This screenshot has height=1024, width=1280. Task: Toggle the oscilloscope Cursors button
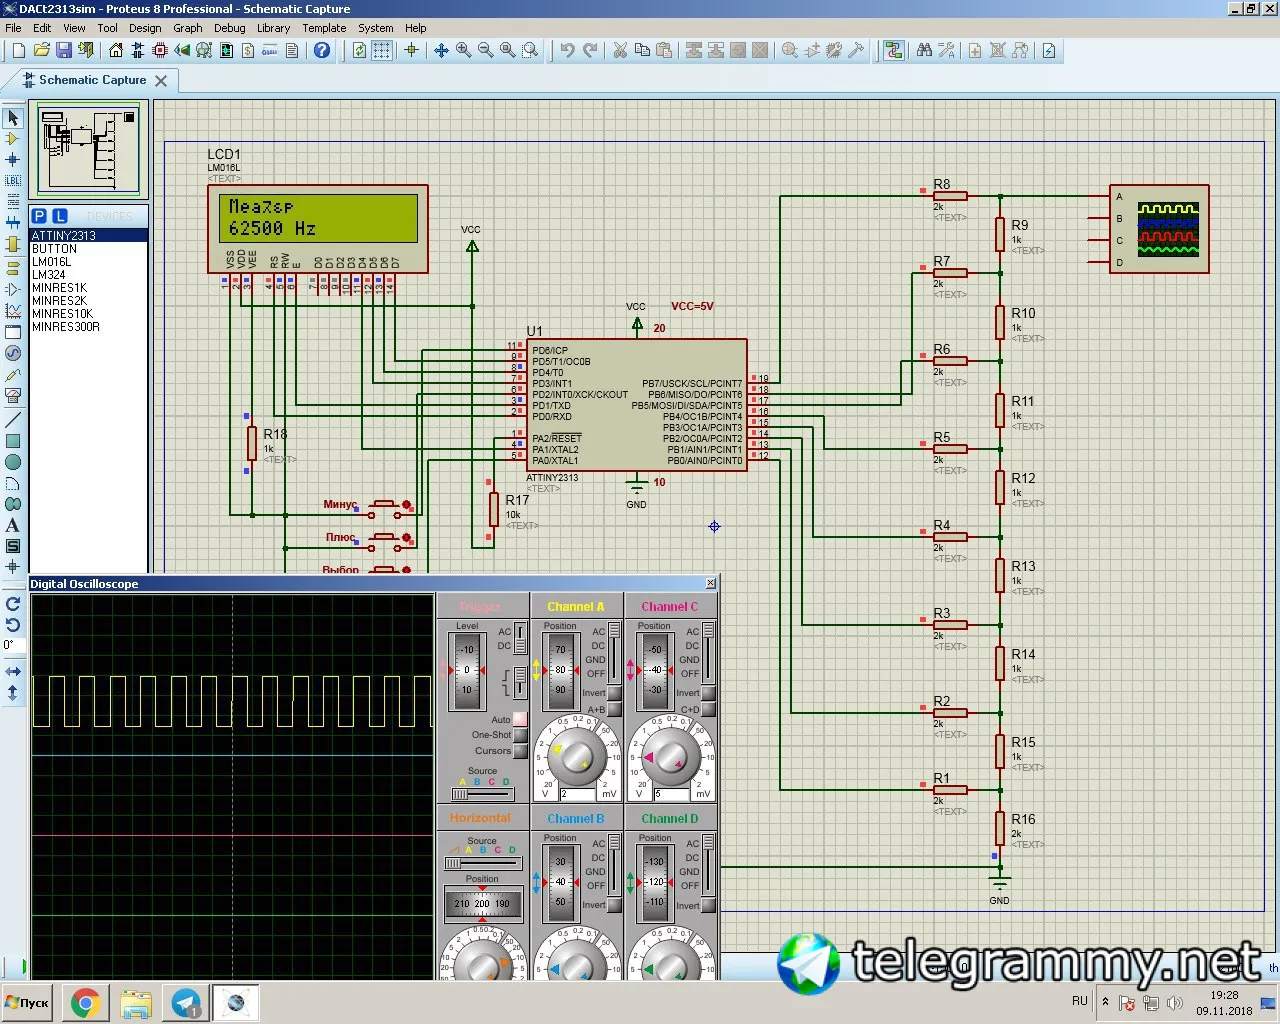coord(520,751)
